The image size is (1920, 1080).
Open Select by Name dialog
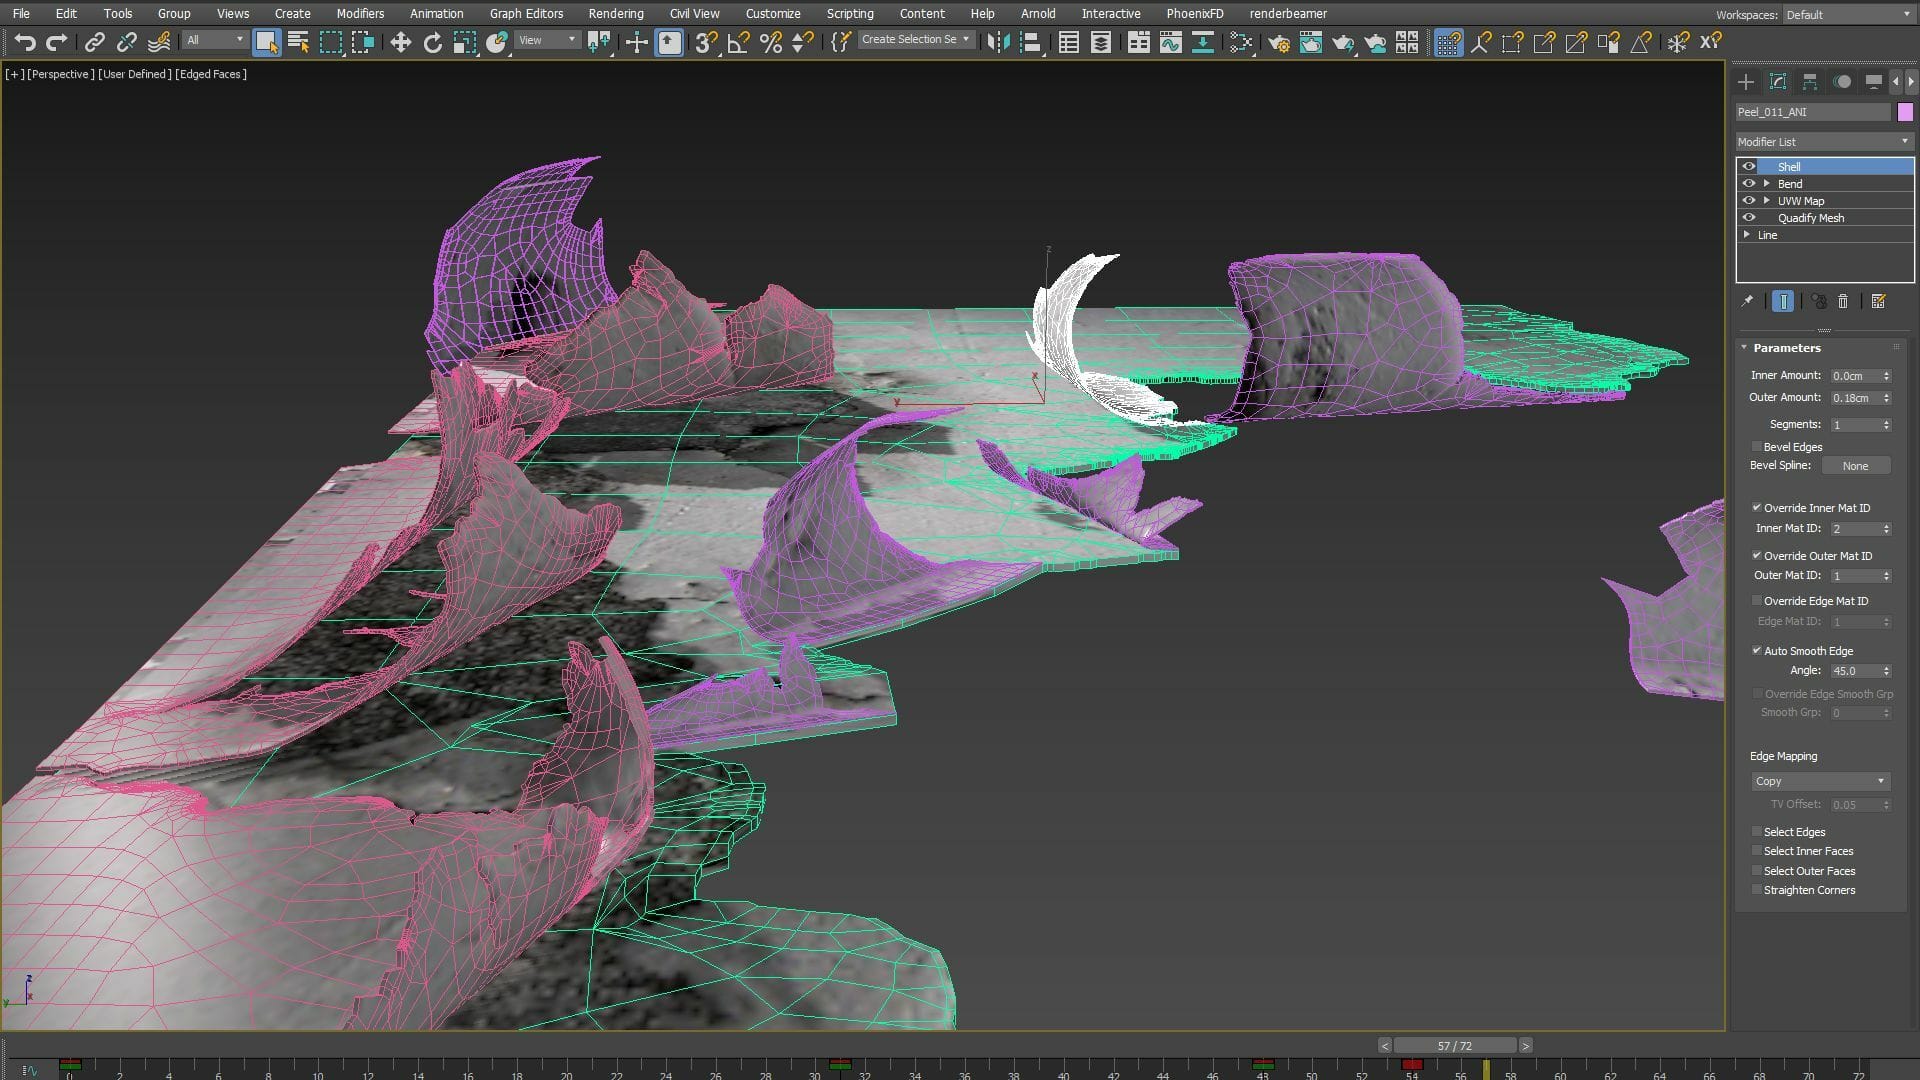click(298, 41)
